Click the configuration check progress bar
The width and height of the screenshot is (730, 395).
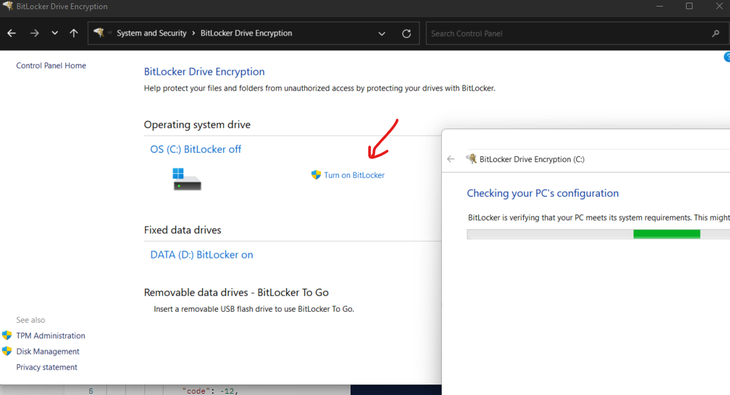[598, 234]
